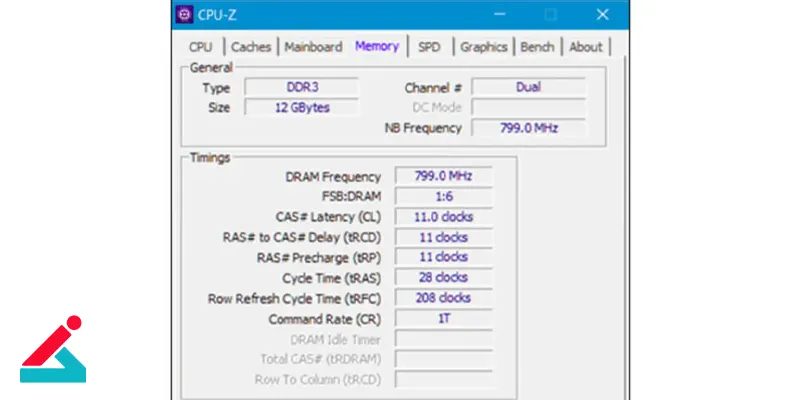Close the CPU-Z window
This screenshot has width=800, height=400.
pyautogui.click(x=602, y=15)
